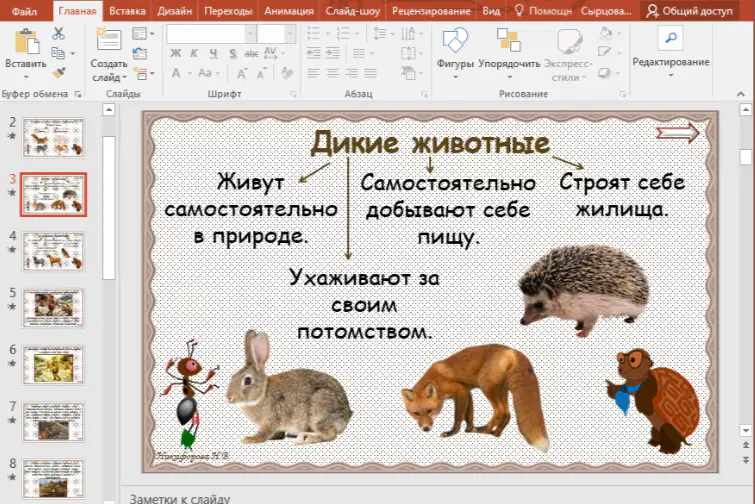Toggle justify text alignment
The height and width of the screenshot is (504, 755).
coord(370,73)
